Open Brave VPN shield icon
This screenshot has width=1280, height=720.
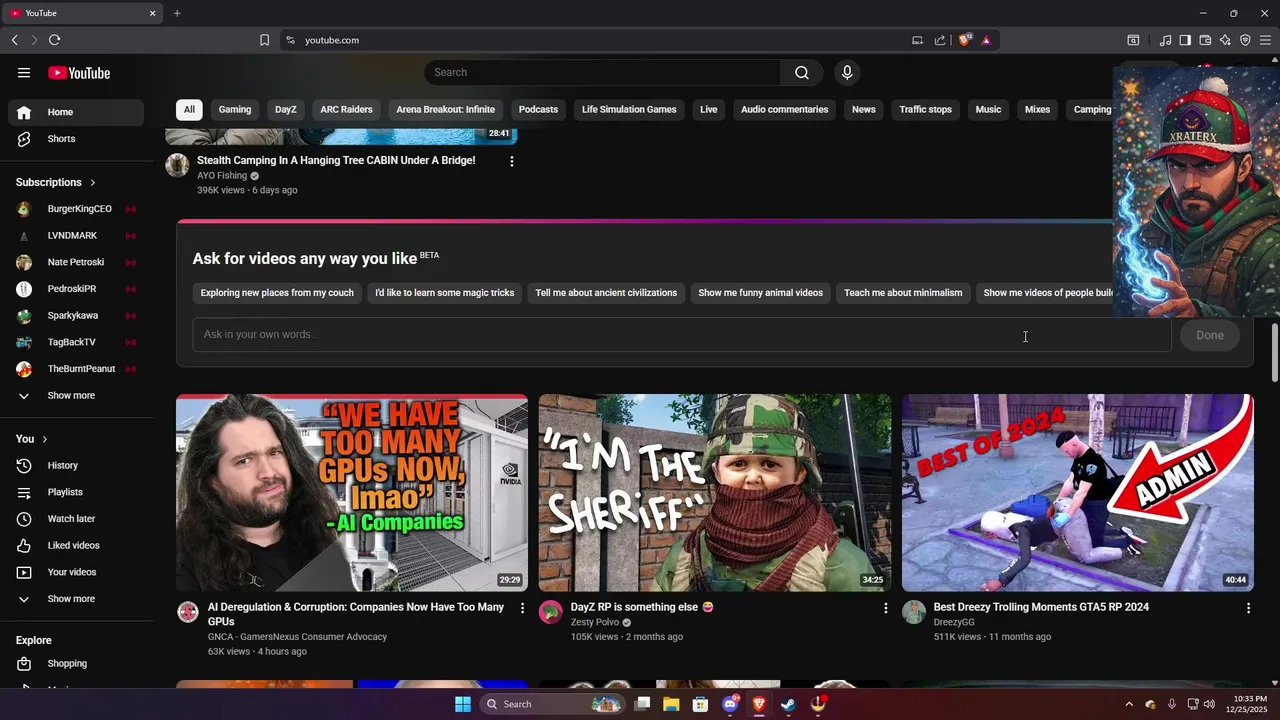point(1245,40)
